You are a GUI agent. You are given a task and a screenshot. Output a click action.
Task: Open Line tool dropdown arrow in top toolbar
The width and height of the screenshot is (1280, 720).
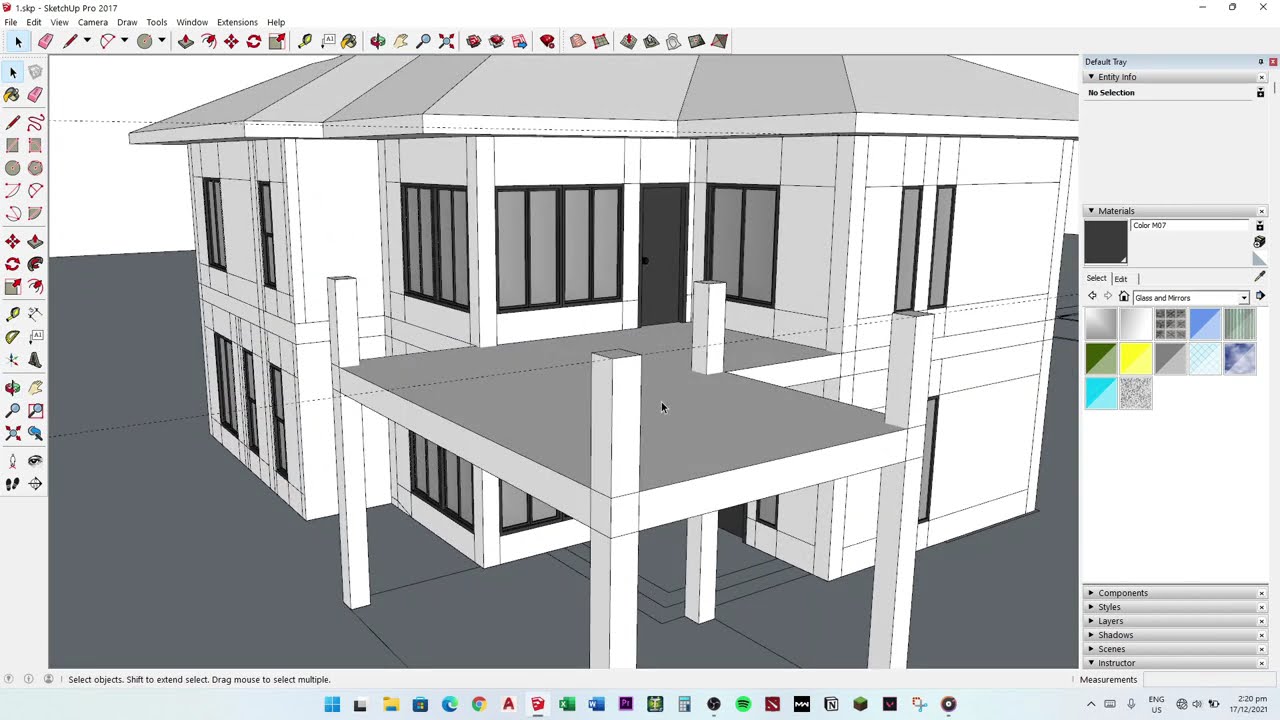[x=87, y=41]
